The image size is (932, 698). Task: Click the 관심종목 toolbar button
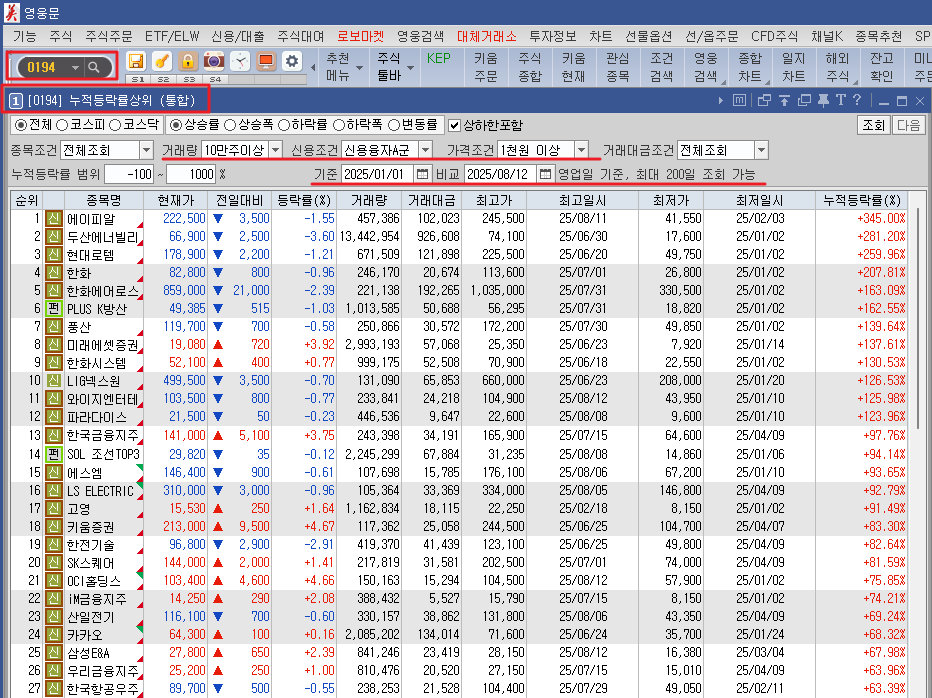pyautogui.click(x=618, y=67)
